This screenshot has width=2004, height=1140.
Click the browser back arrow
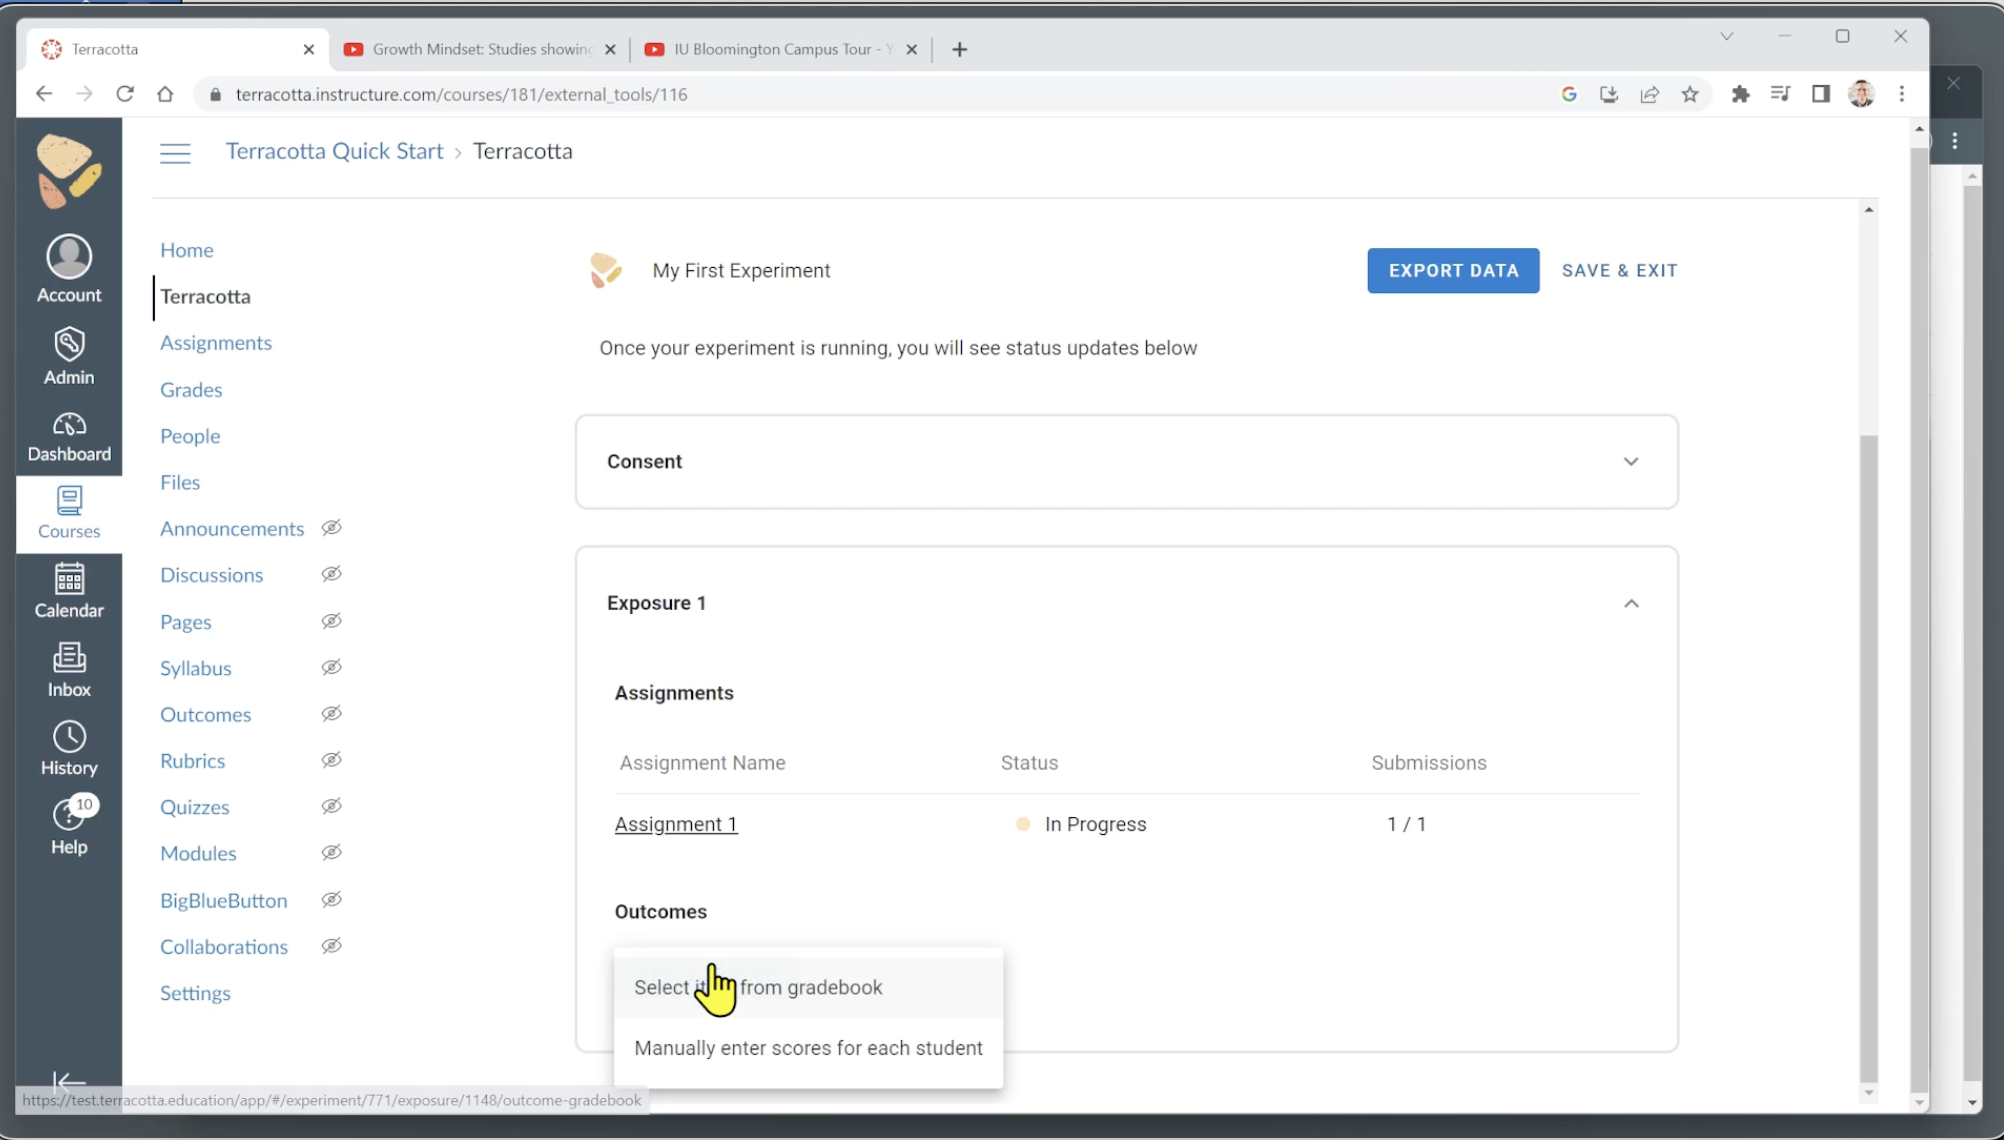pyautogui.click(x=43, y=94)
